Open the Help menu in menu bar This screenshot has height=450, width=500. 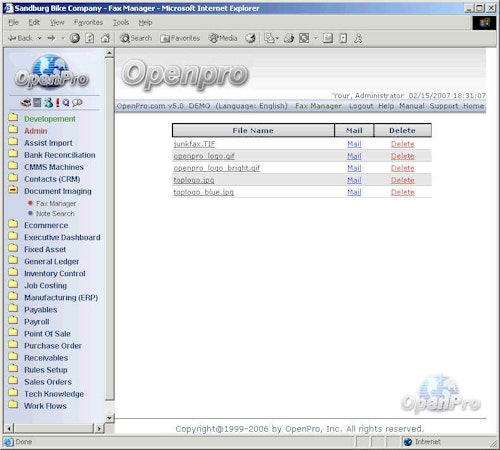[x=145, y=22]
